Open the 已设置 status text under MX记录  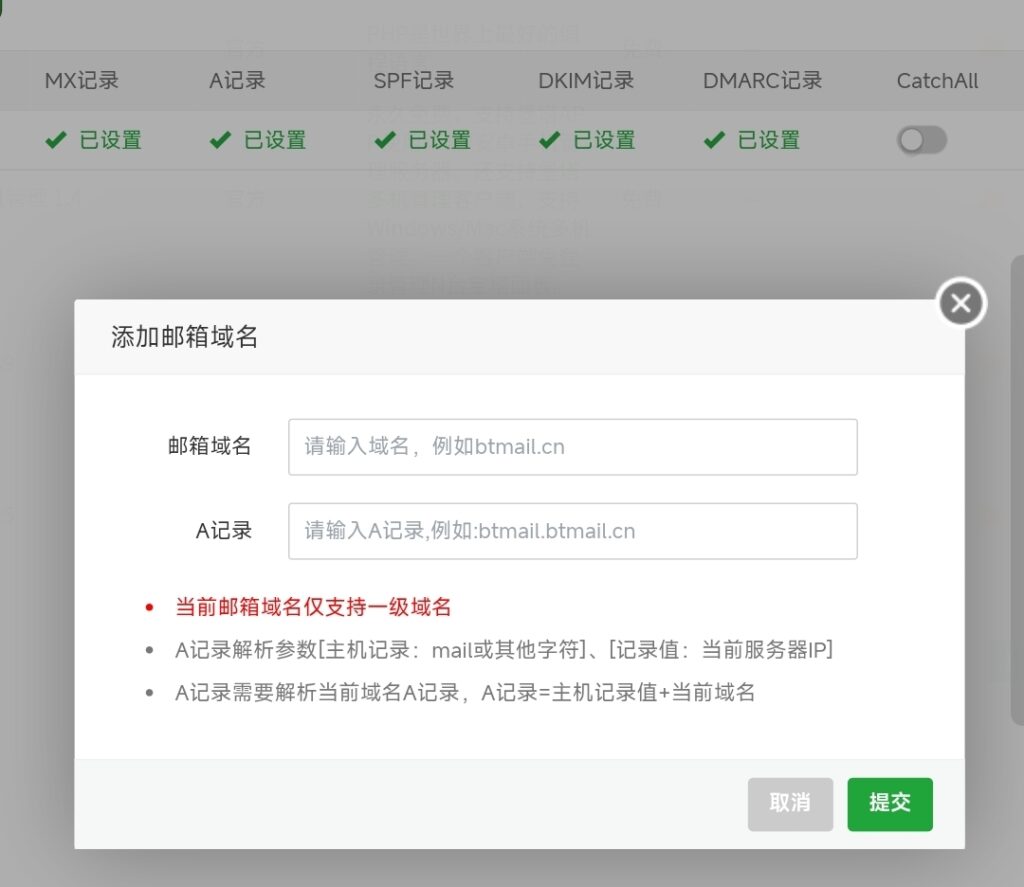pos(110,141)
